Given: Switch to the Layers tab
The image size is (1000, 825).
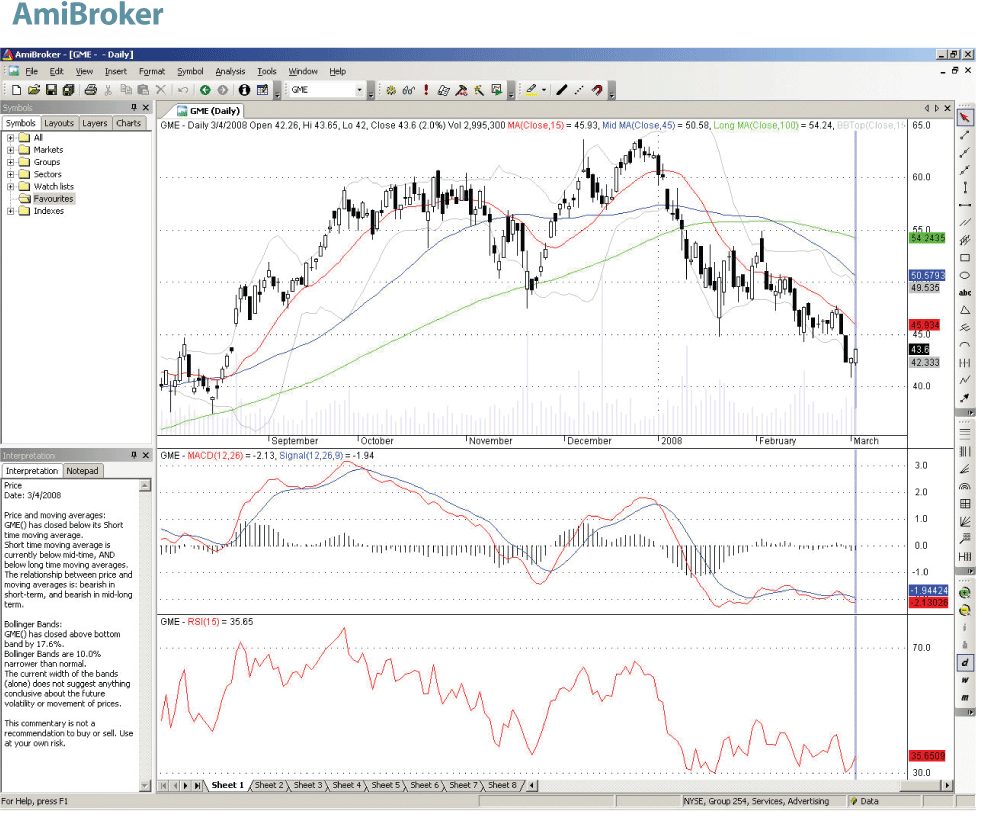Looking at the screenshot, I should pyautogui.click(x=94, y=123).
